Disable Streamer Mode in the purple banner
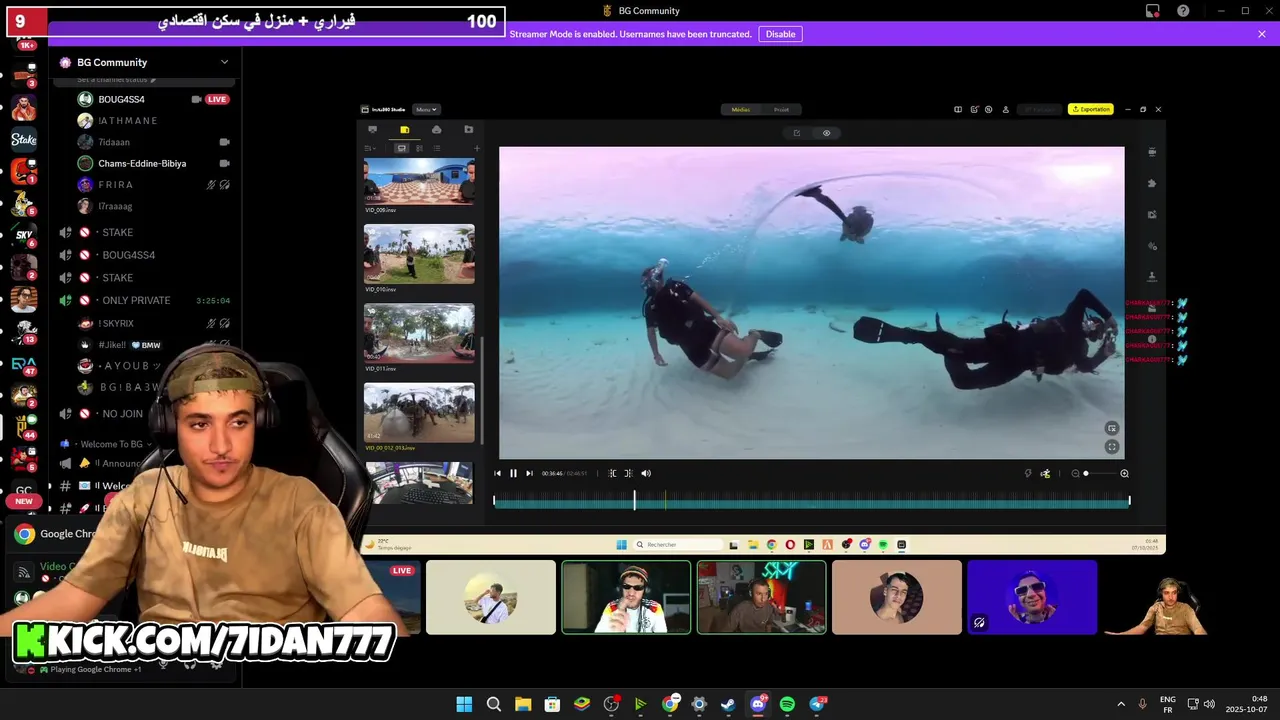Image resolution: width=1280 pixels, height=720 pixels. pos(780,34)
